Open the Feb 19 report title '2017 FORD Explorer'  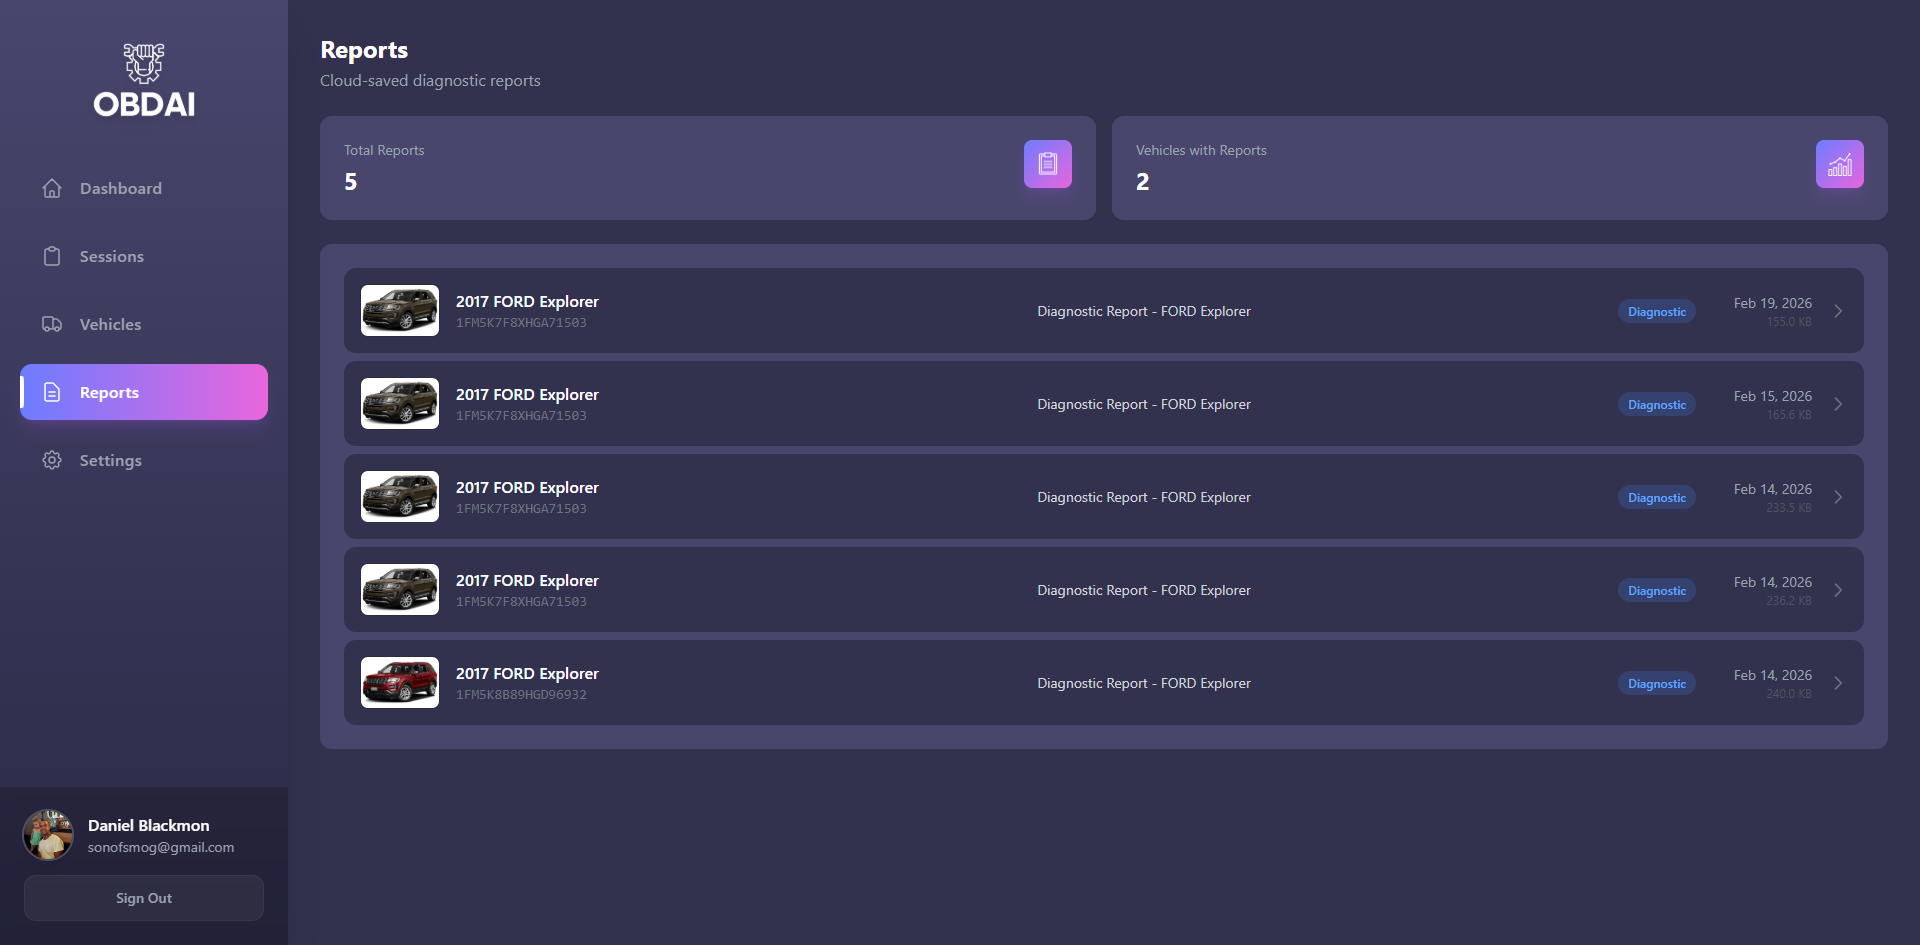[527, 301]
